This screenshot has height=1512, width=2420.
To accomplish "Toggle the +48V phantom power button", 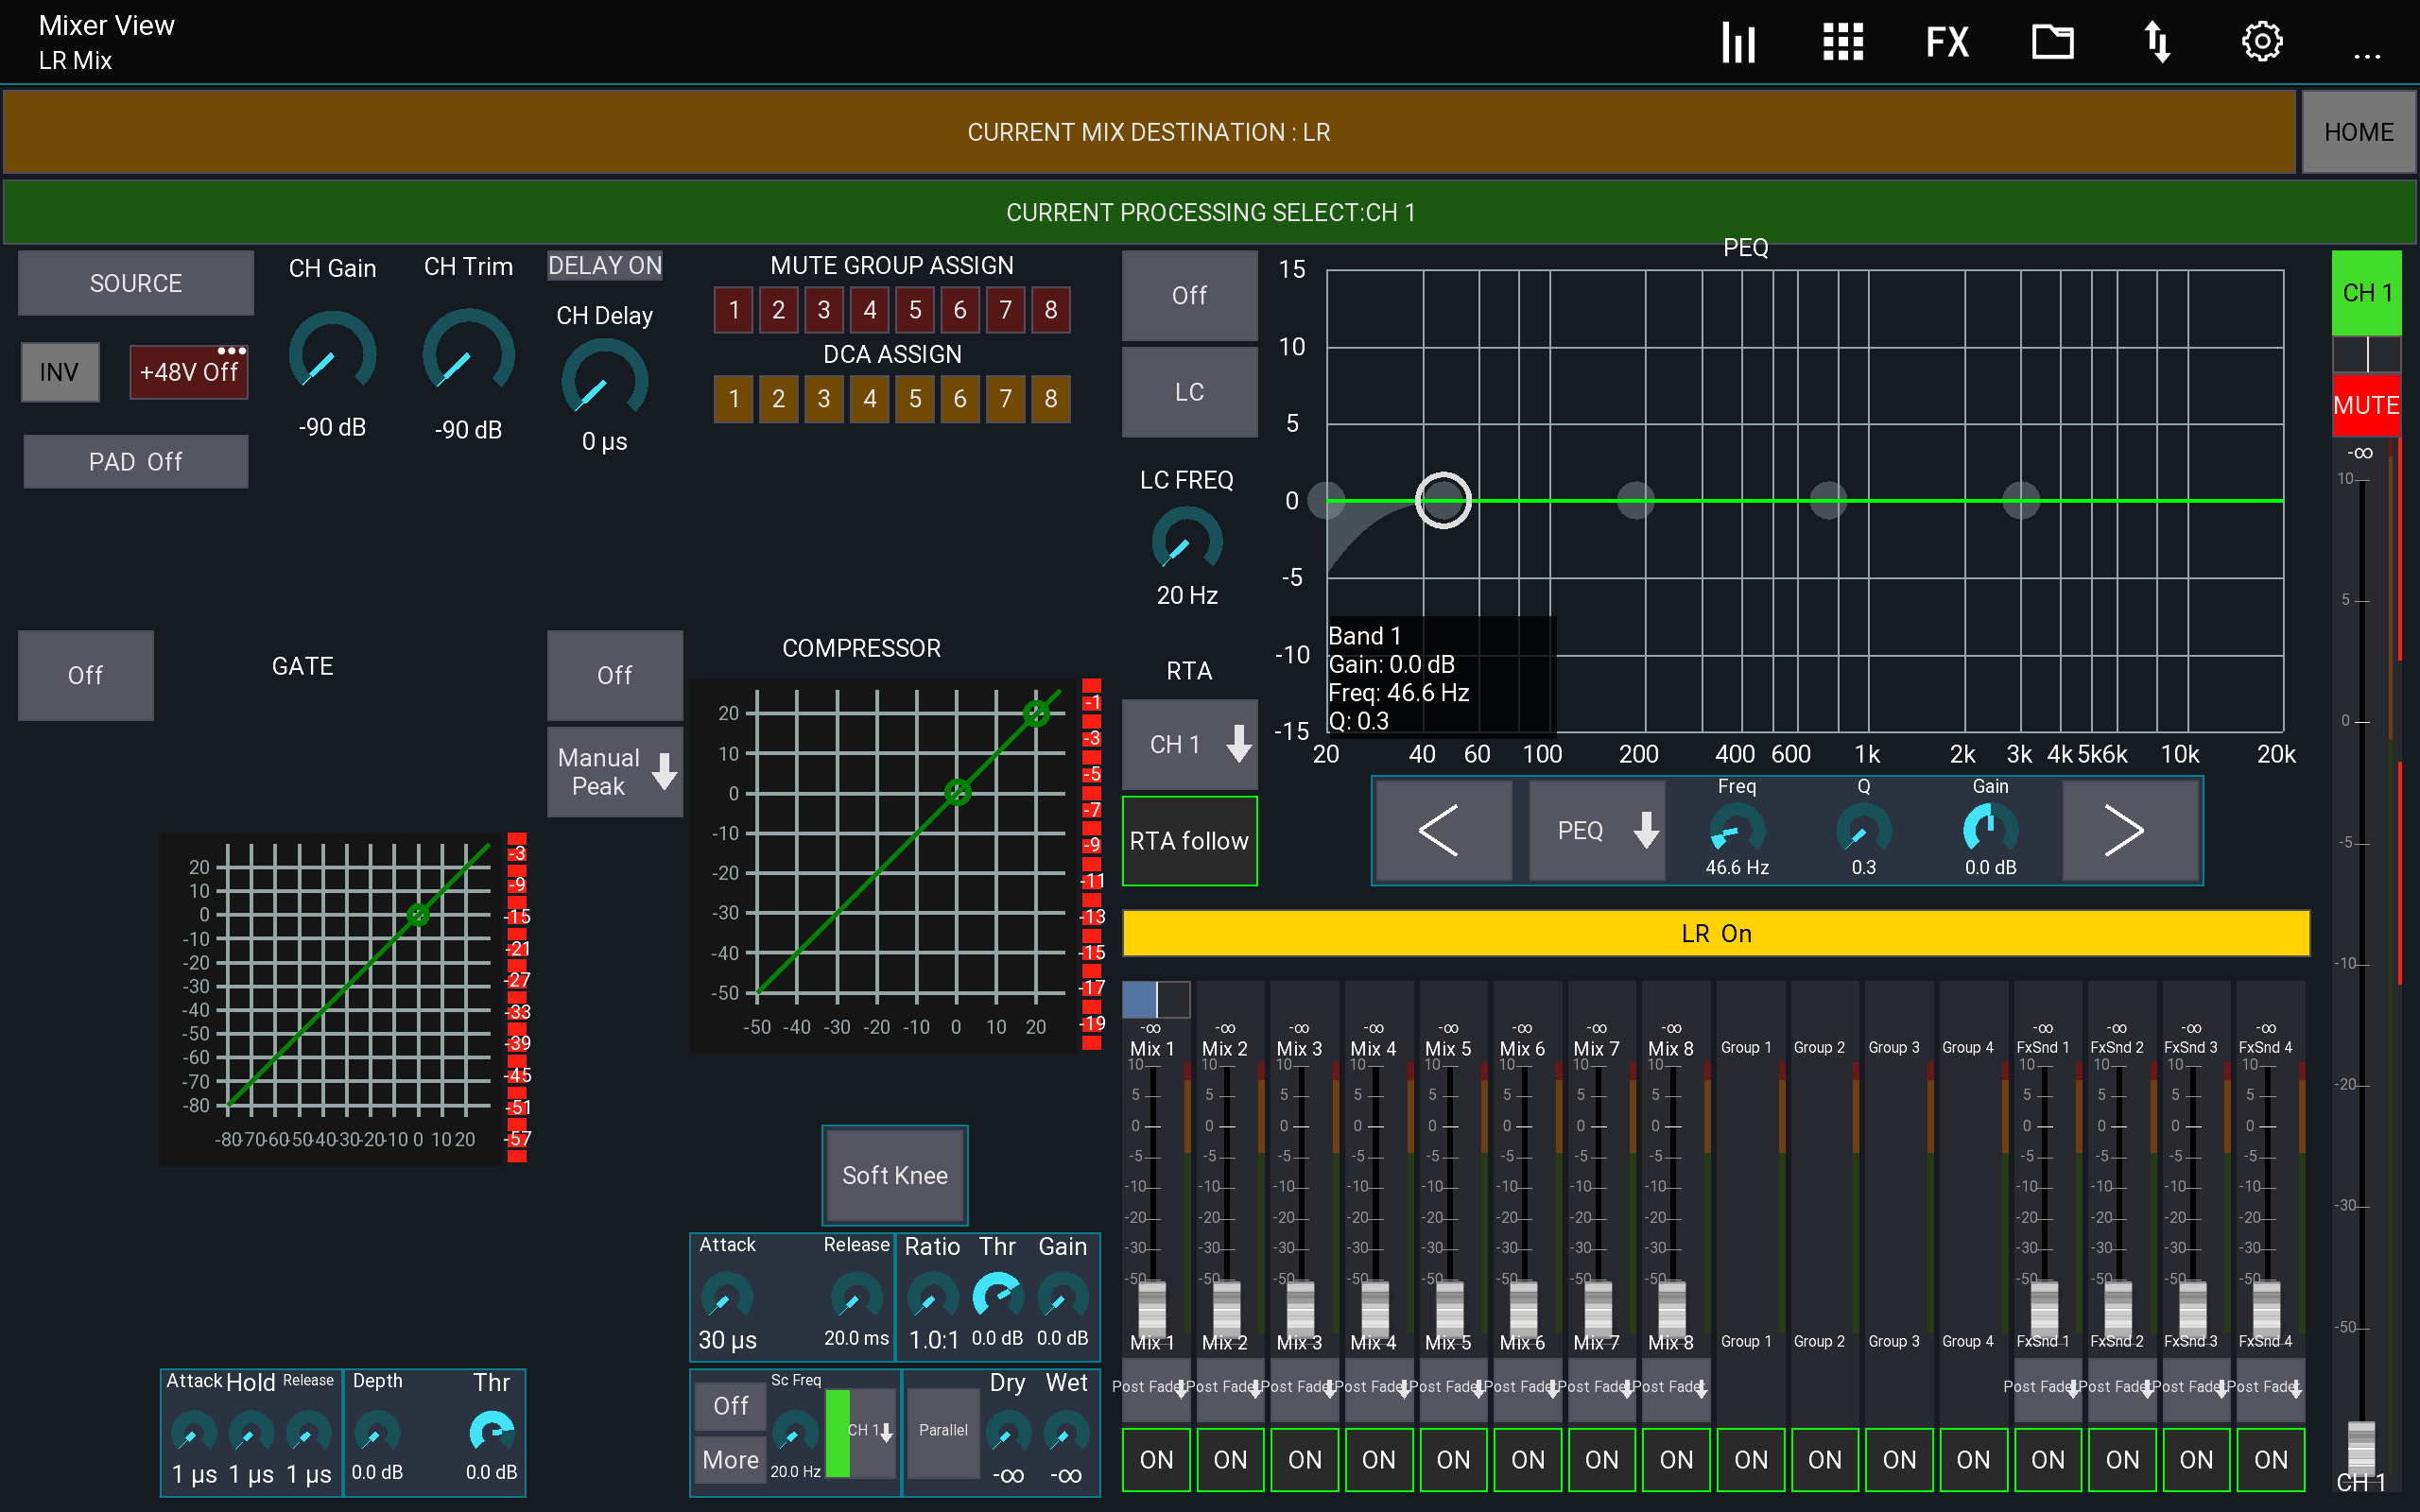I will pos(188,372).
